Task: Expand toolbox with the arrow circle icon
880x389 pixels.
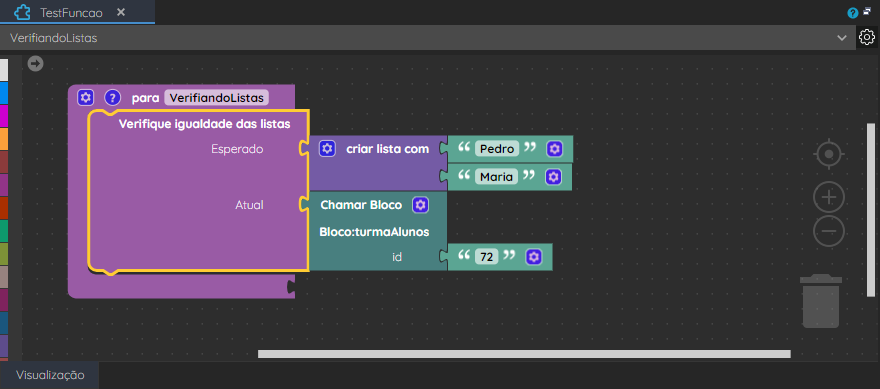Action: coord(35,64)
